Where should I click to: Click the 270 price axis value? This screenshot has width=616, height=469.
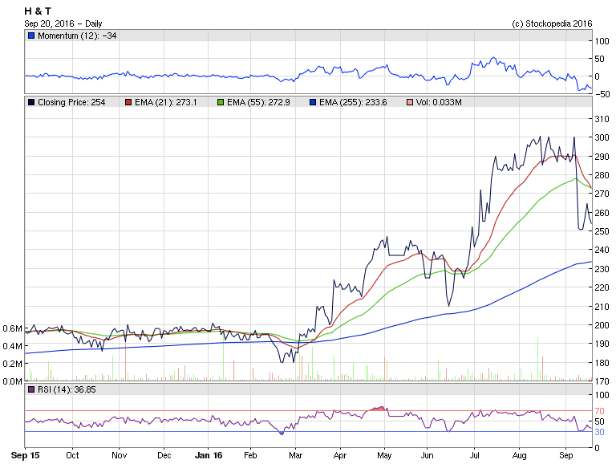click(x=601, y=194)
